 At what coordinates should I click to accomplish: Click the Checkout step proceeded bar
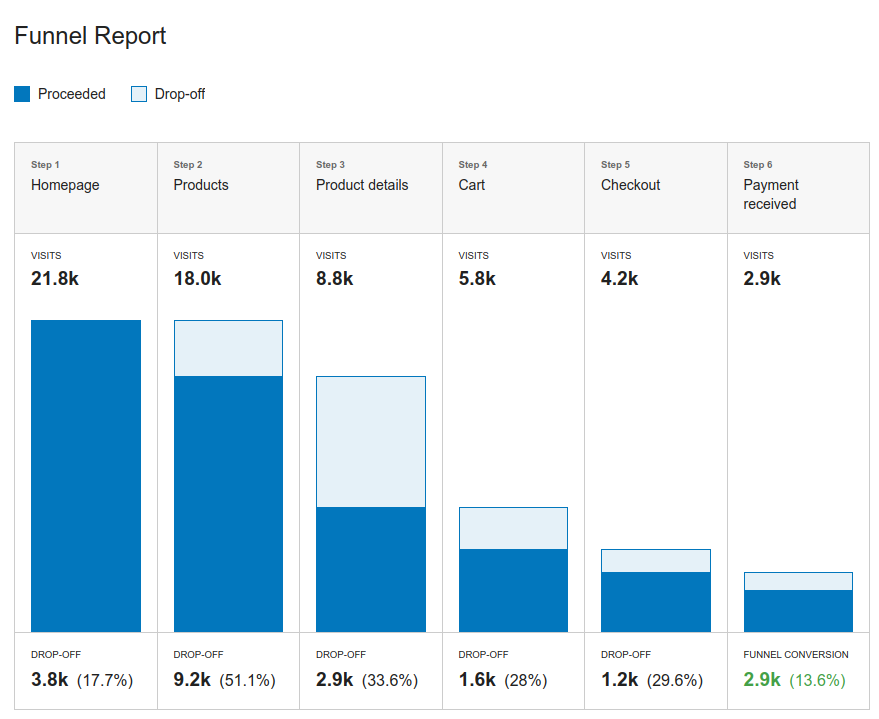coord(656,602)
